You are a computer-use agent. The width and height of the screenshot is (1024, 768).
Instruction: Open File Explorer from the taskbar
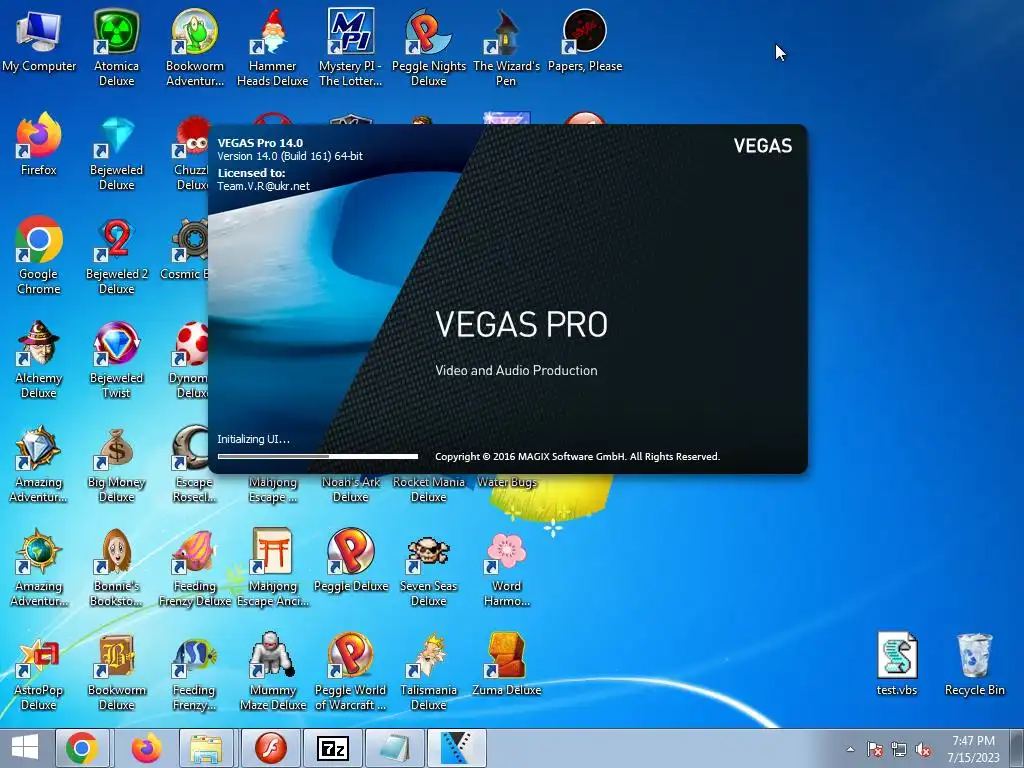pyautogui.click(x=207, y=748)
